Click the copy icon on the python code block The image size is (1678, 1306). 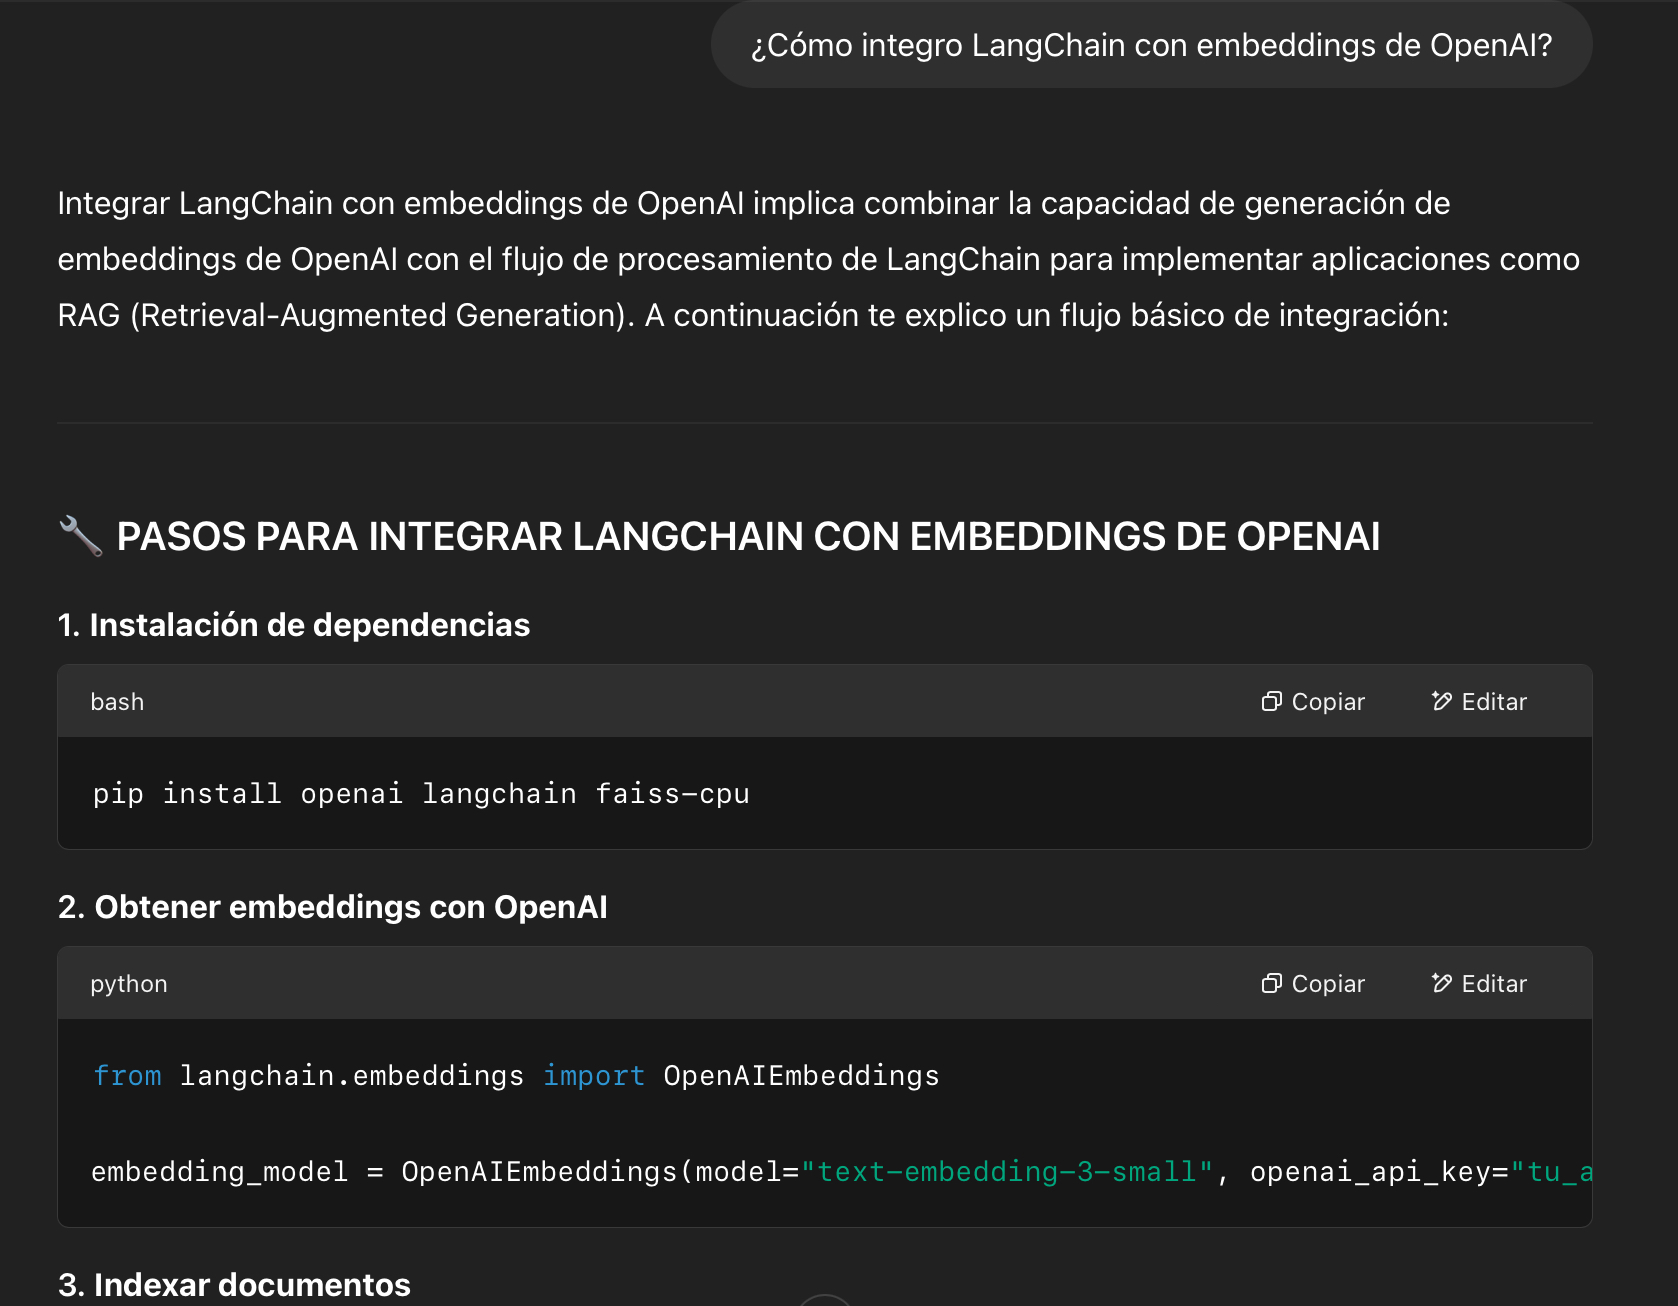click(x=1270, y=983)
